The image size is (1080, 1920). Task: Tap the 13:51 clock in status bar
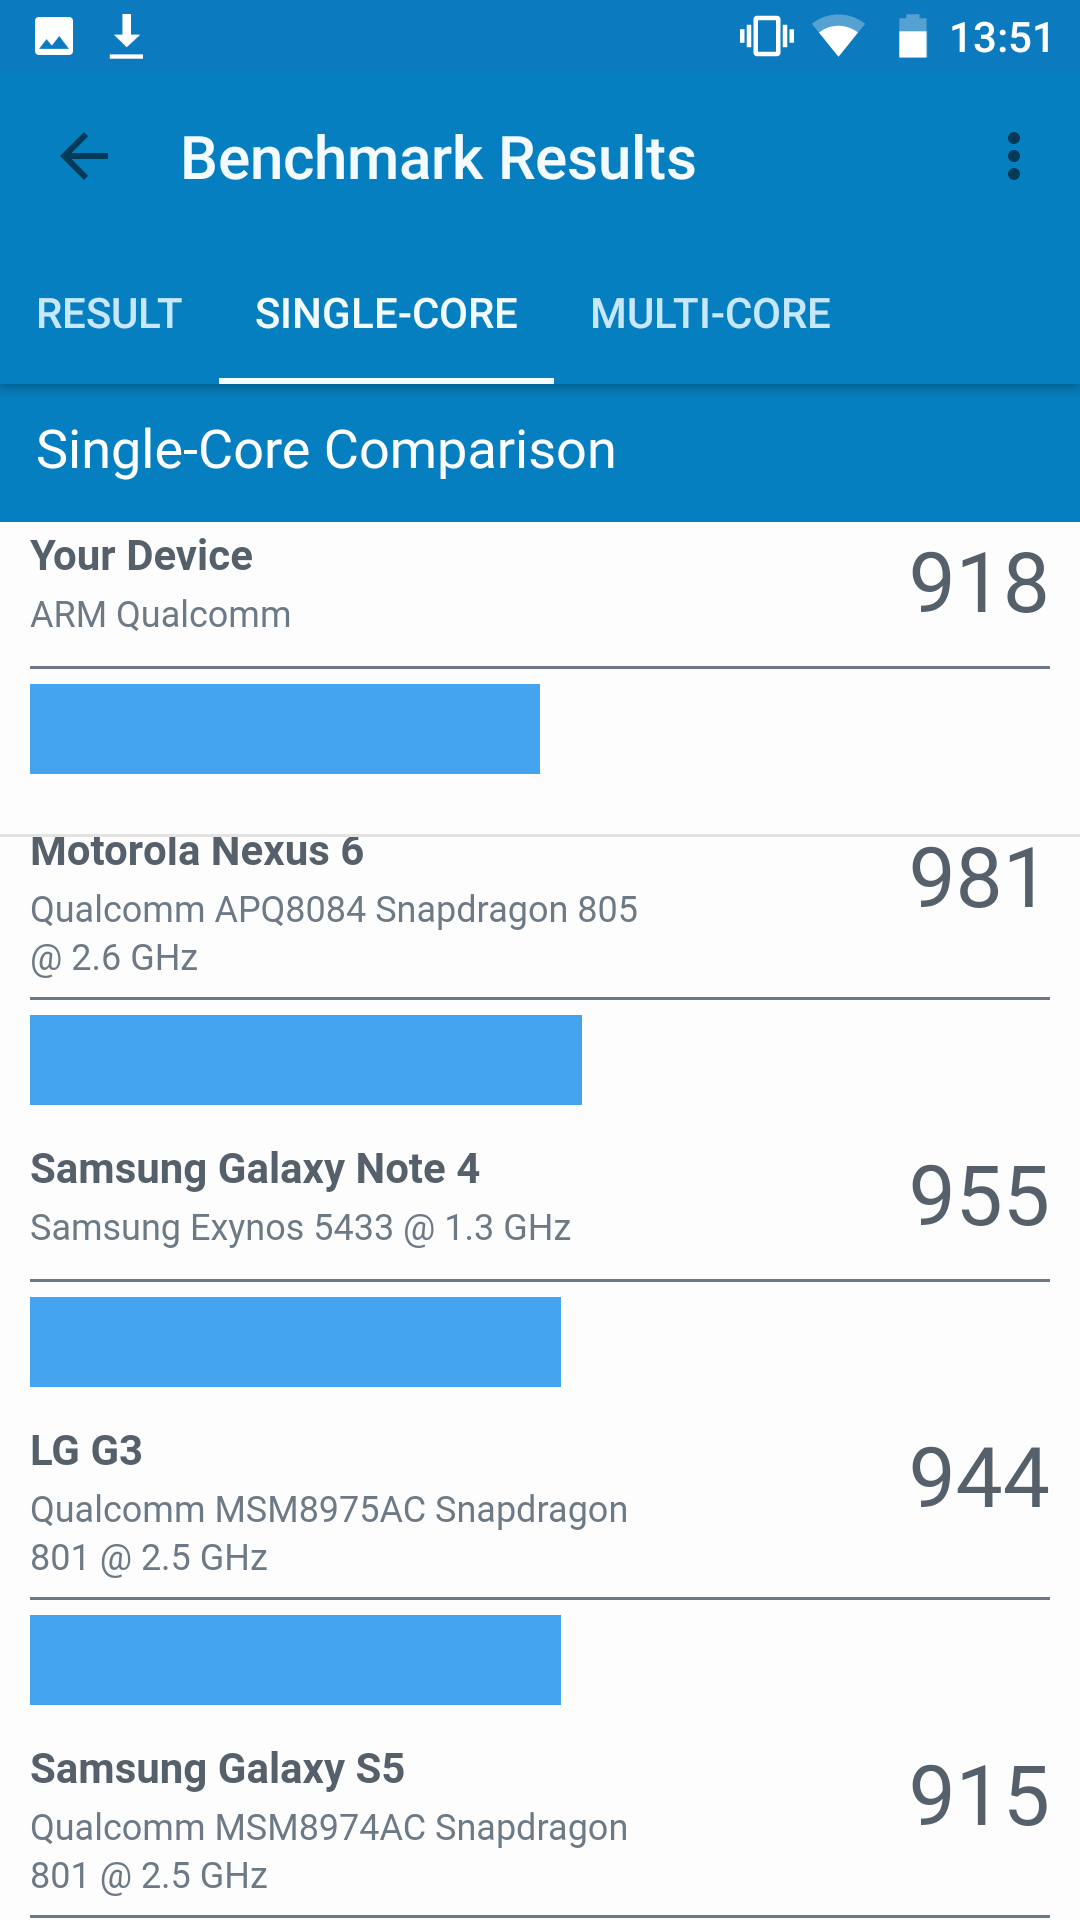1000,38
